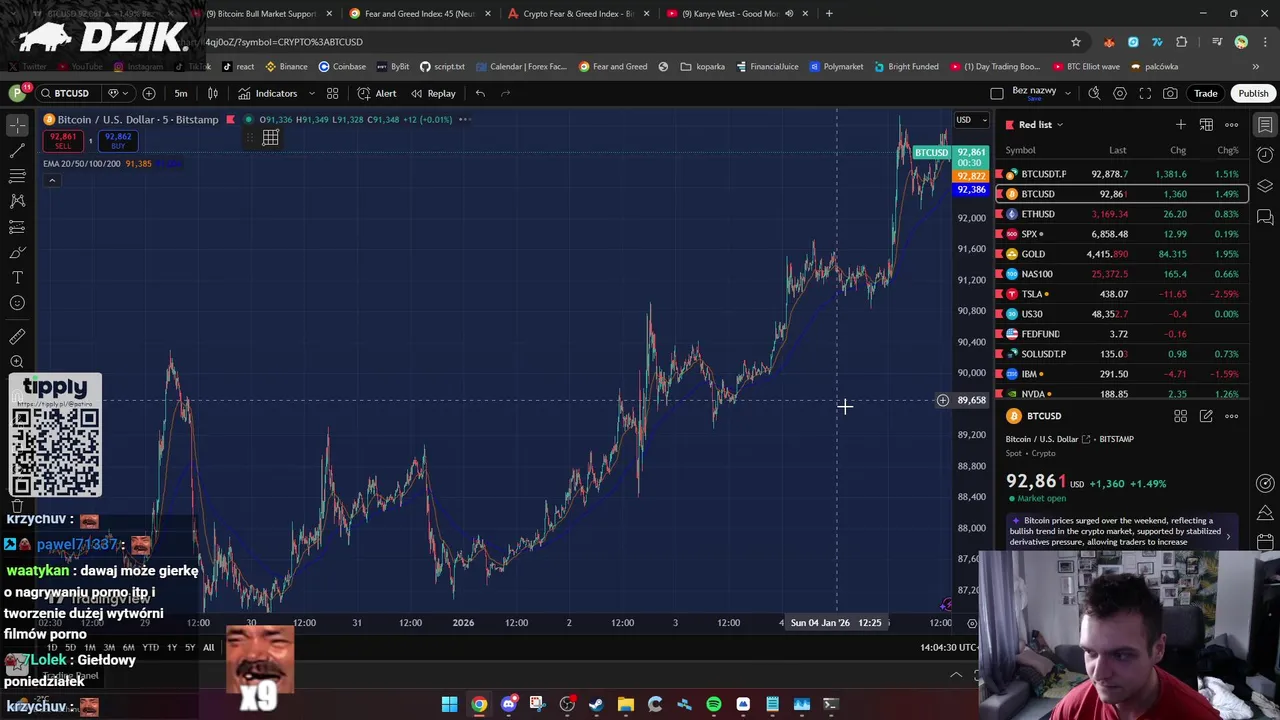Select the zoom in tool
The height and width of the screenshot is (720, 1280).
(17, 362)
